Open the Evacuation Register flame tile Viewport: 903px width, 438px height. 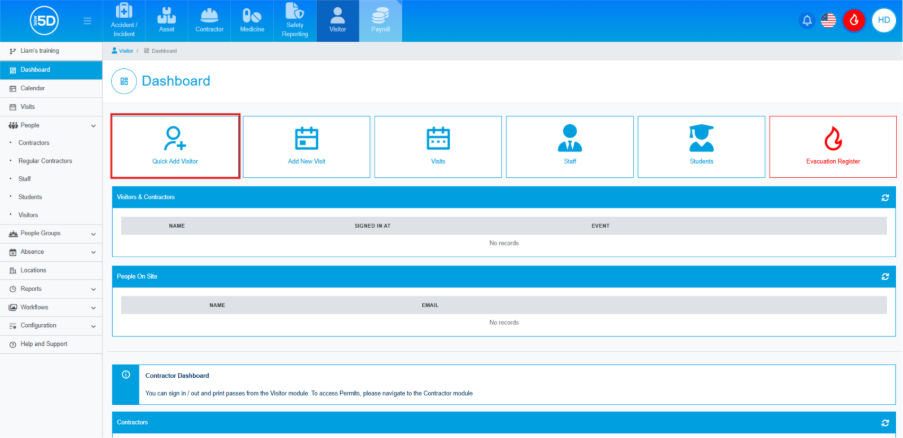point(832,138)
